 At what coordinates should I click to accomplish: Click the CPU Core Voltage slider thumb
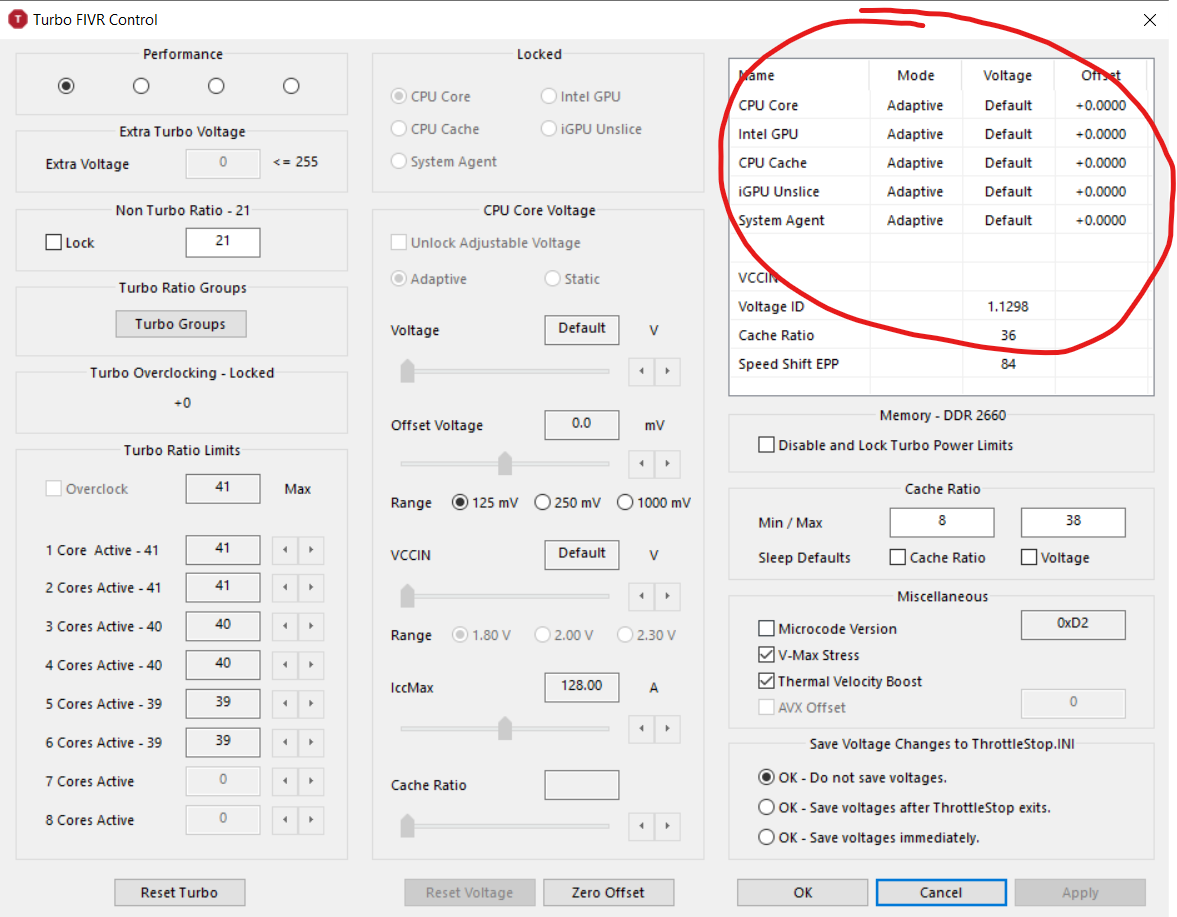[408, 371]
